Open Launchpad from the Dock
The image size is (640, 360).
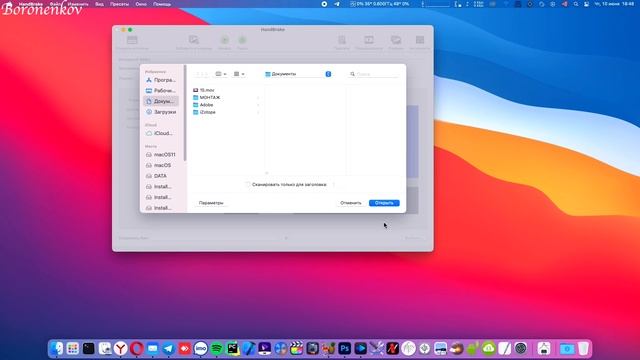click(73, 349)
